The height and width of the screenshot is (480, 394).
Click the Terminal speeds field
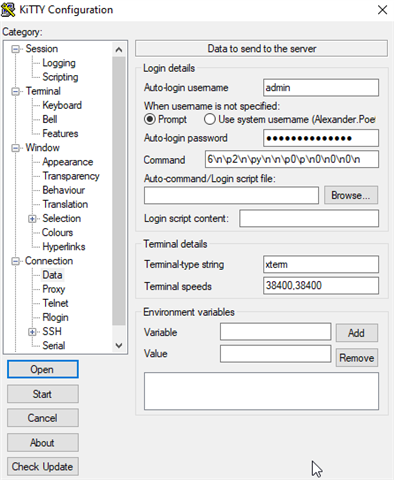321,286
